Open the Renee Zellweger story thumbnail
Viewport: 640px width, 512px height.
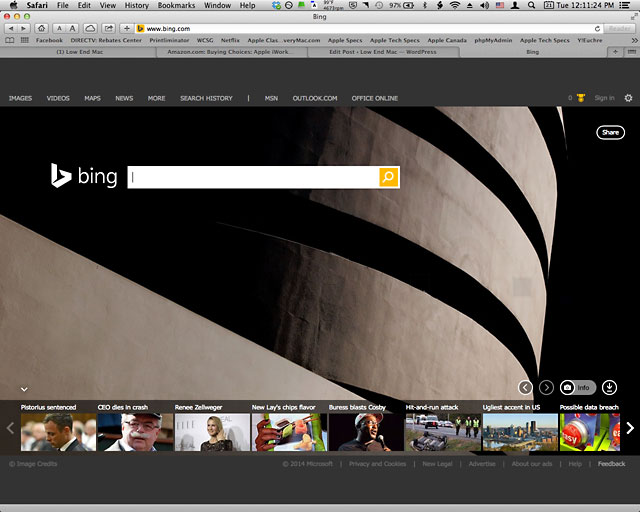(212, 432)
